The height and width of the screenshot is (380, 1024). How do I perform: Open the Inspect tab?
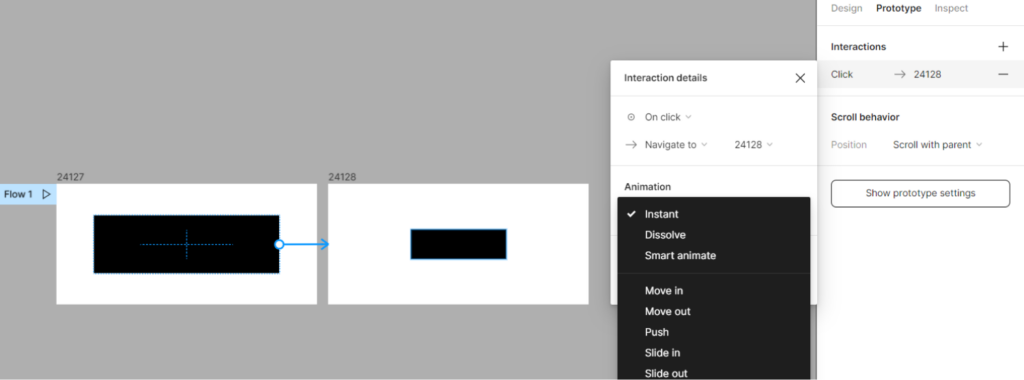pos(951,8)
